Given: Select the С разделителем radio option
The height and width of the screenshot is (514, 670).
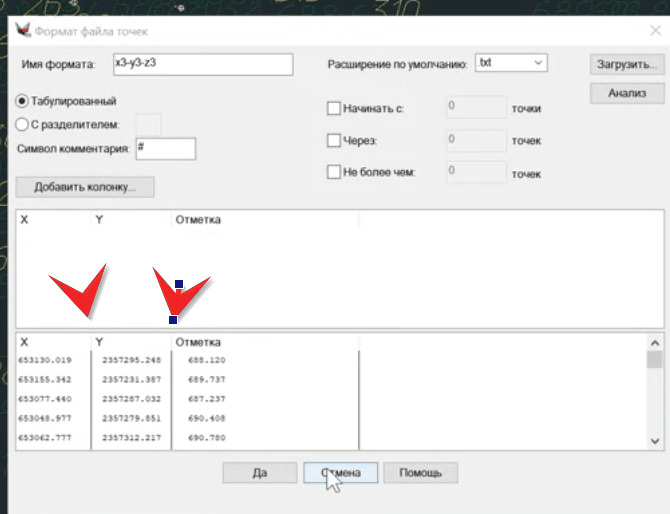Looking at the screenshot, I should coord(25,124).
